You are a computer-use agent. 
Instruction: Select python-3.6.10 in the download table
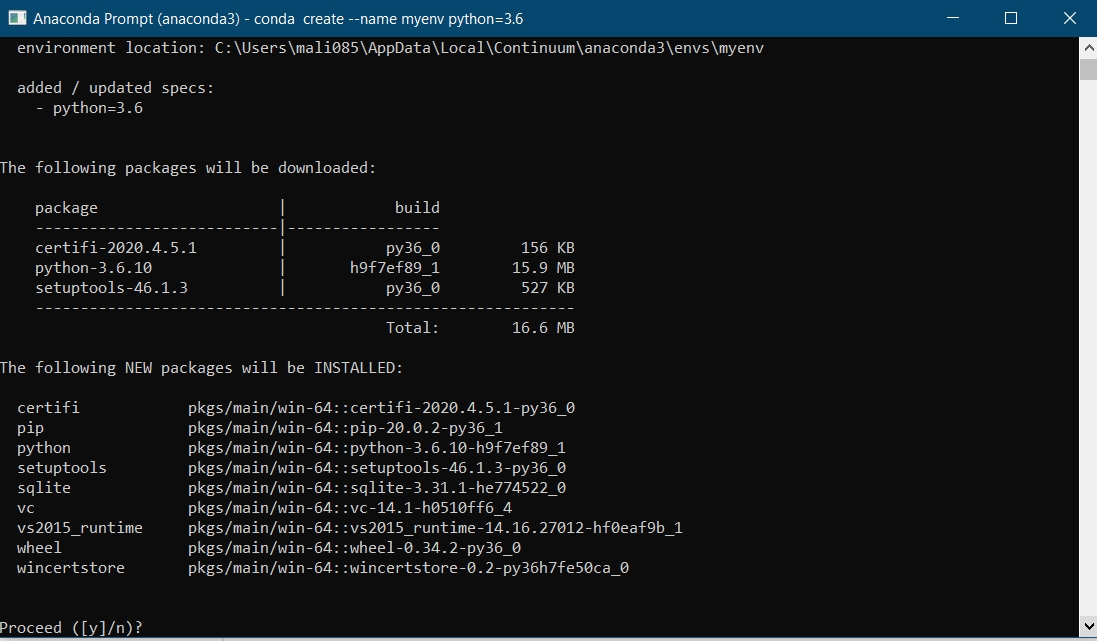93,268
